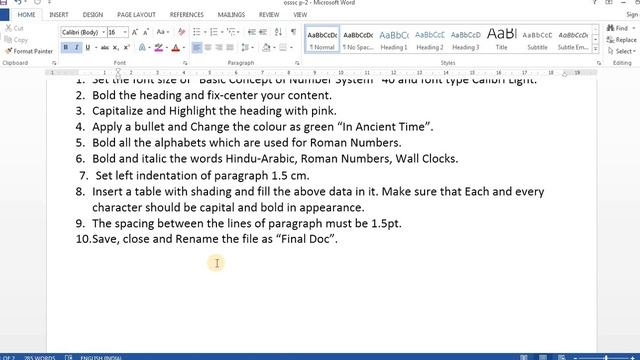Expand highlight color dropdown arrow

pyautogui.click(x=167, y=48)
